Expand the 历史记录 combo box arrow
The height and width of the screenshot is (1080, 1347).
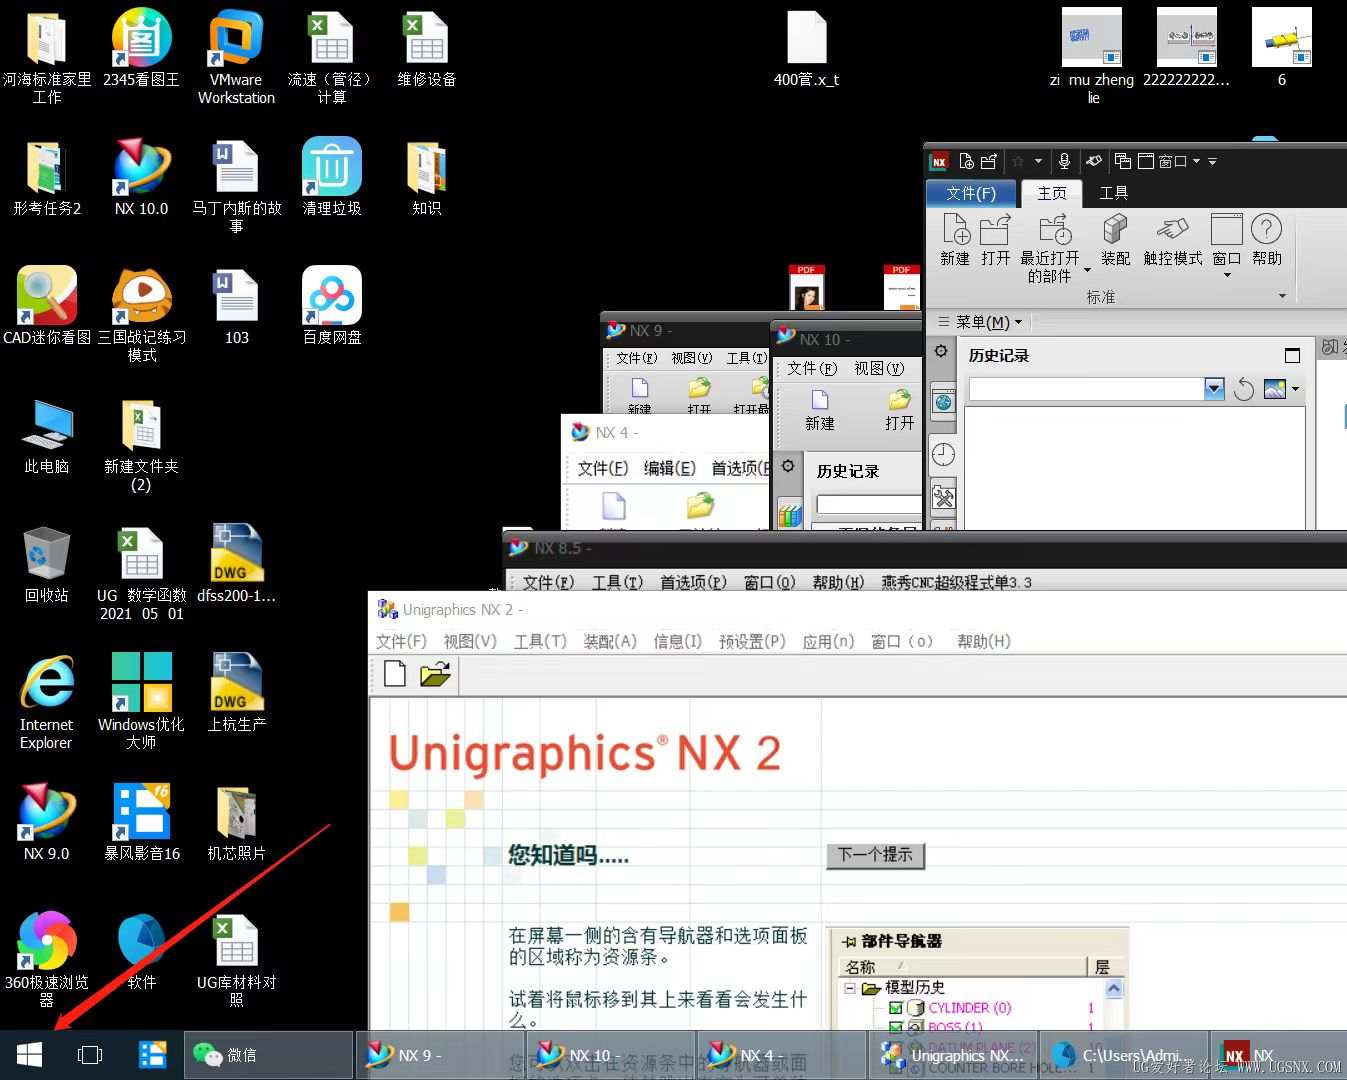1214,389
